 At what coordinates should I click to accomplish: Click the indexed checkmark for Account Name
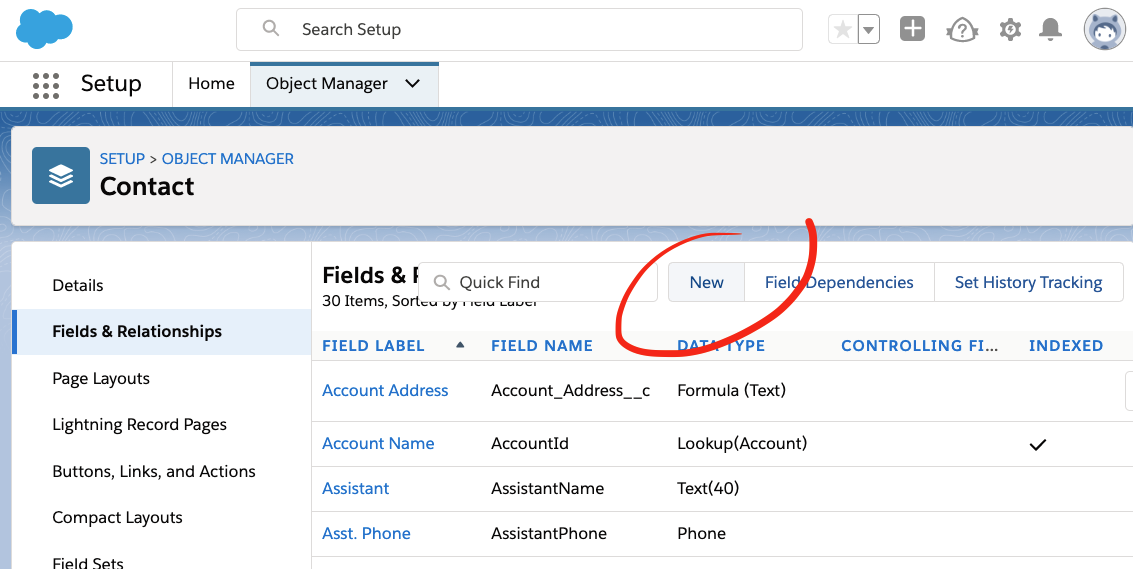pos(1038,444)
